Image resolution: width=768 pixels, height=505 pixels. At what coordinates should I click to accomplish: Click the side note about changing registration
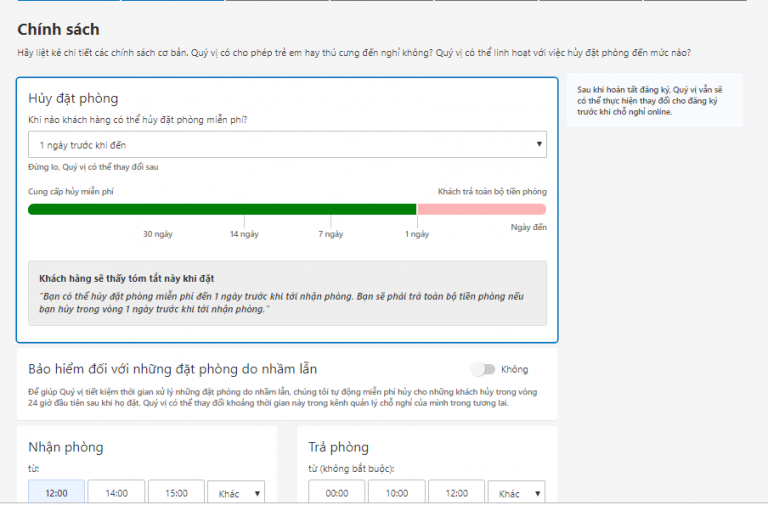(x=654, y=100)
